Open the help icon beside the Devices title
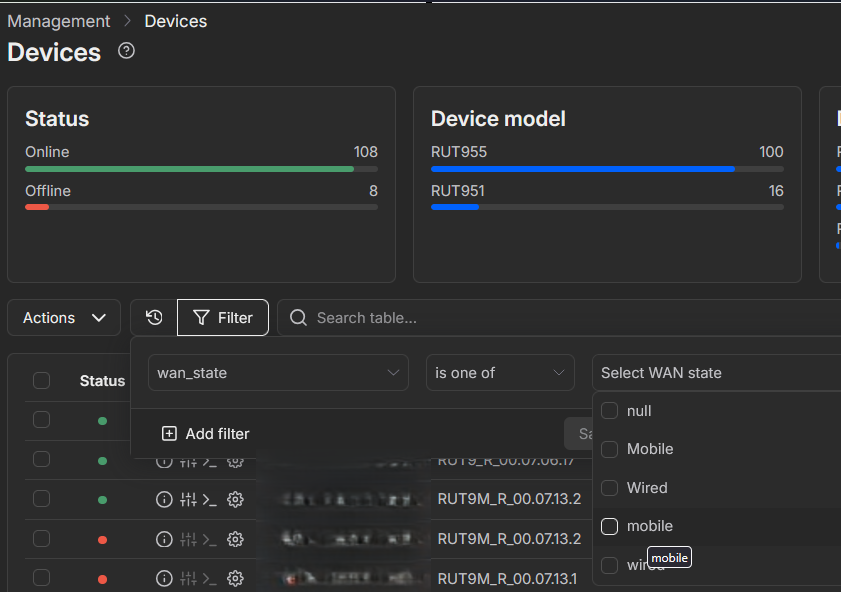Viewport: 841px width, 592px height. click(126, 51)
